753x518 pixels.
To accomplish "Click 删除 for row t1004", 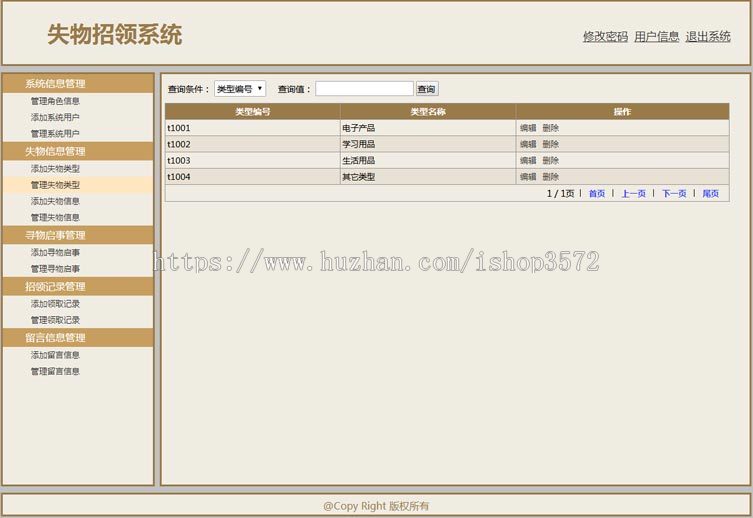I will click(x=551, y=177).
